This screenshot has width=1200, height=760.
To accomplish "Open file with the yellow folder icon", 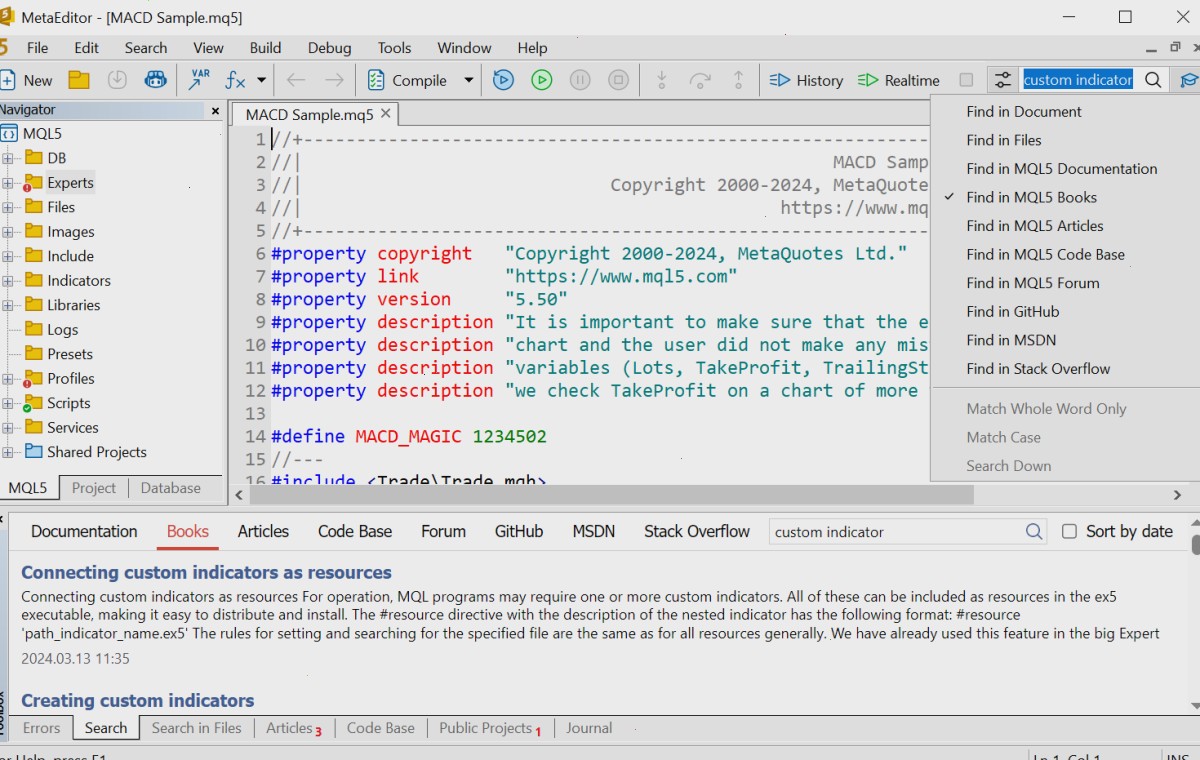I will pos(79,80).
